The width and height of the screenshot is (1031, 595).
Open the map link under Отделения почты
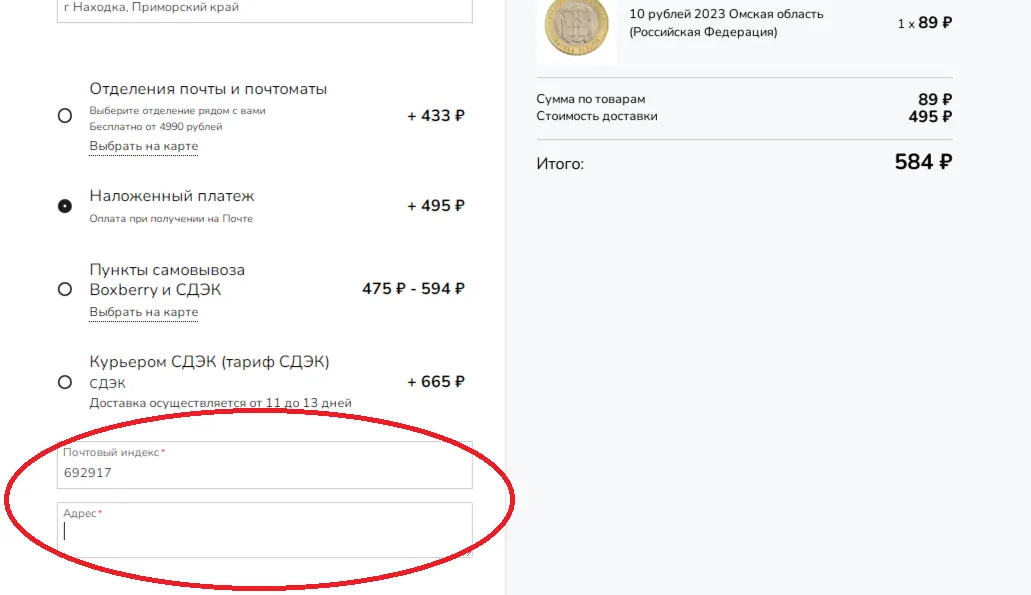pos(143,146)
